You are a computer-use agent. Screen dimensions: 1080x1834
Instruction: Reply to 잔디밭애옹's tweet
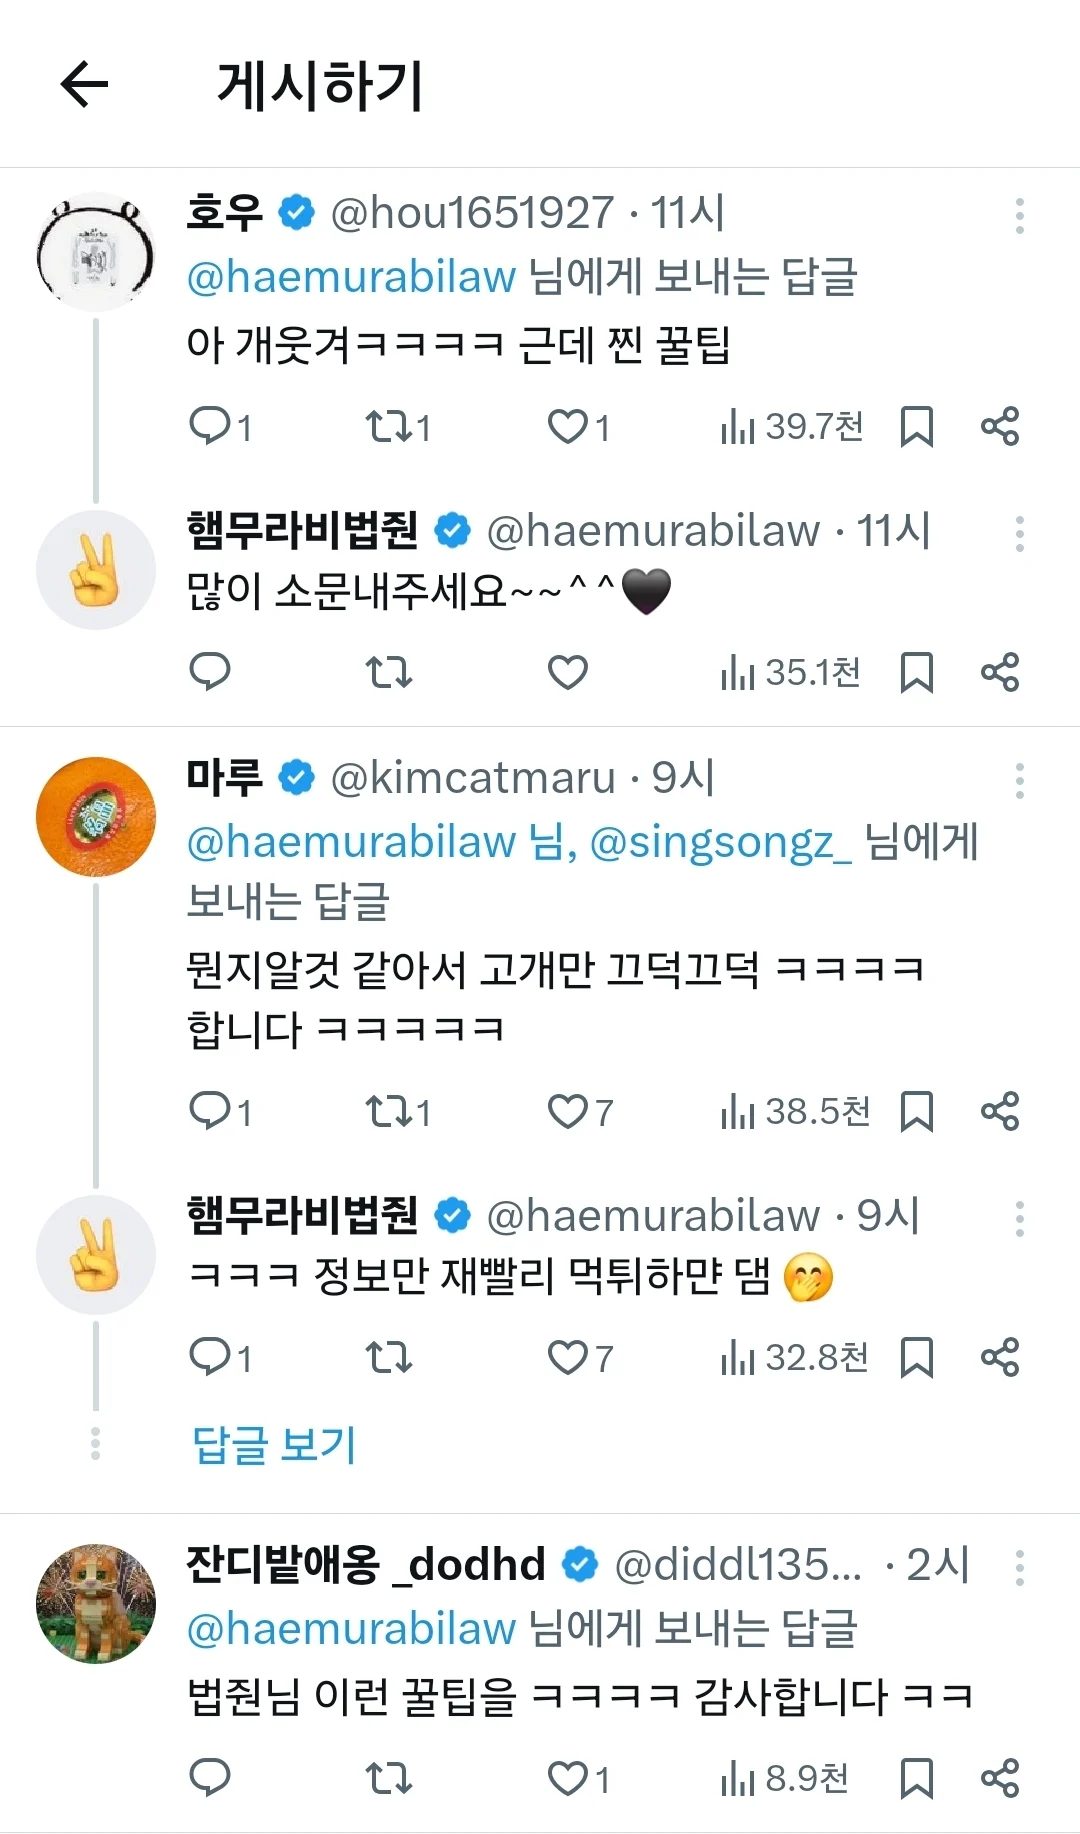[x=210, y=1778]
